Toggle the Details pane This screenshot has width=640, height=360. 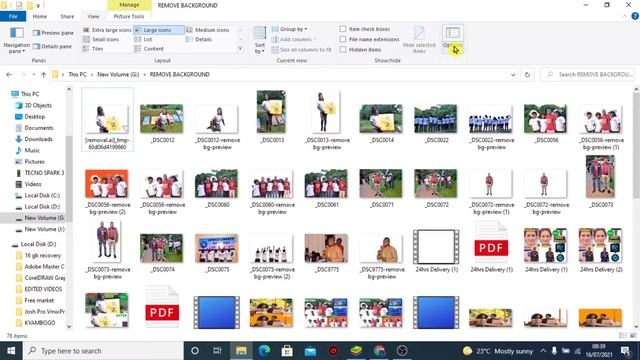tap(52, 46)
